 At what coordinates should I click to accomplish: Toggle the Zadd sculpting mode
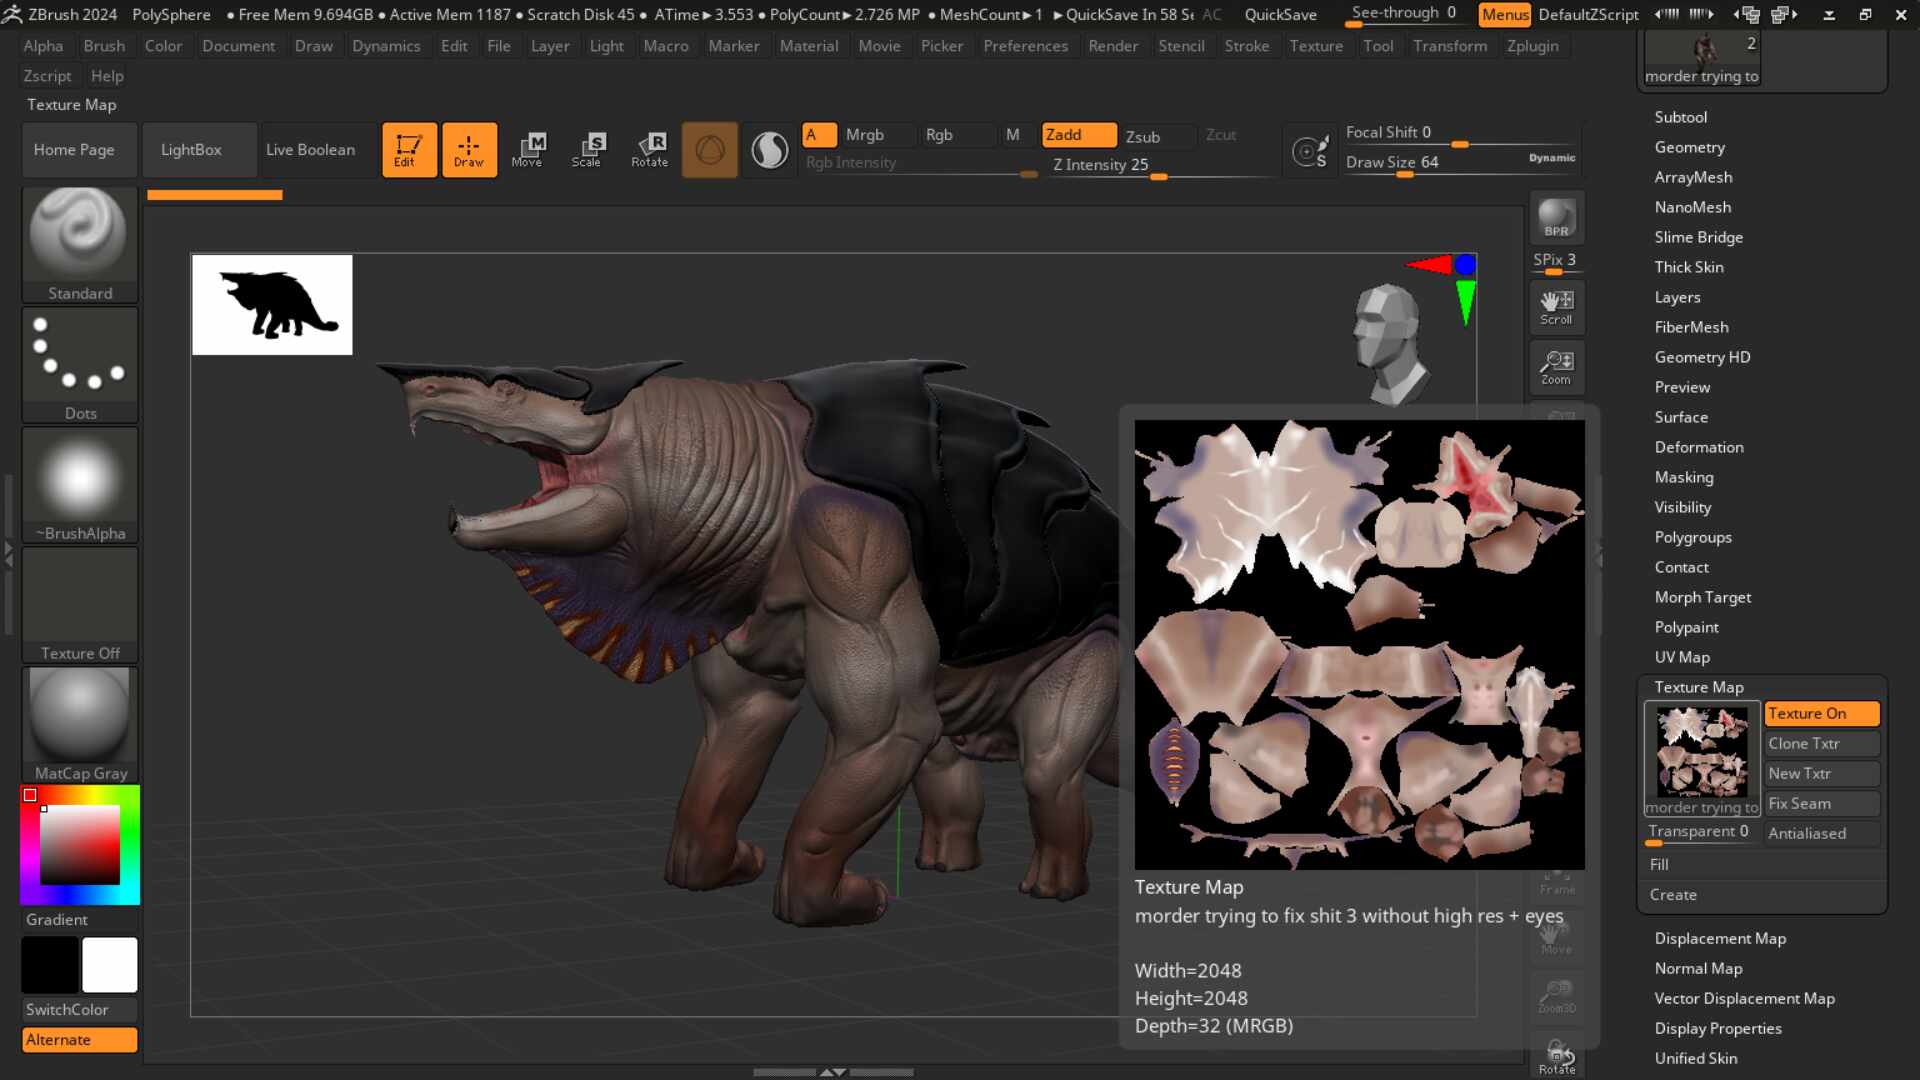tap(1078, 135)
